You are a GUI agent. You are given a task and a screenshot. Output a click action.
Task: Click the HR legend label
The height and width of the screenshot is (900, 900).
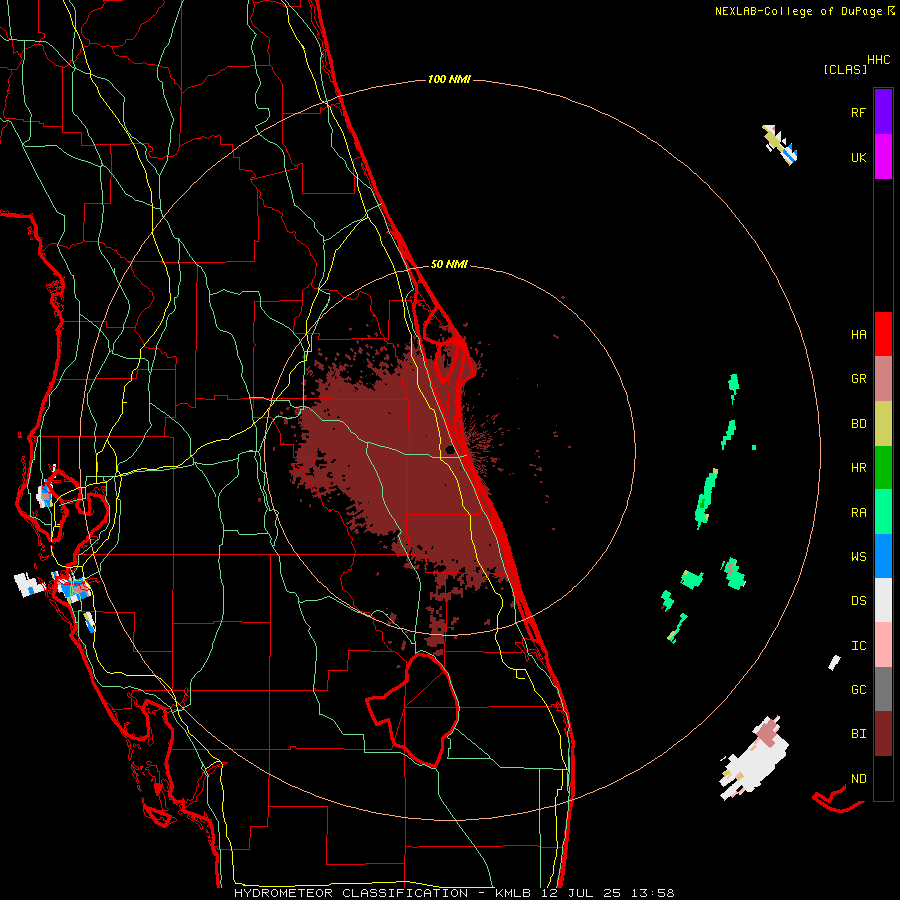pyautogui.click(x=858, y=468)
